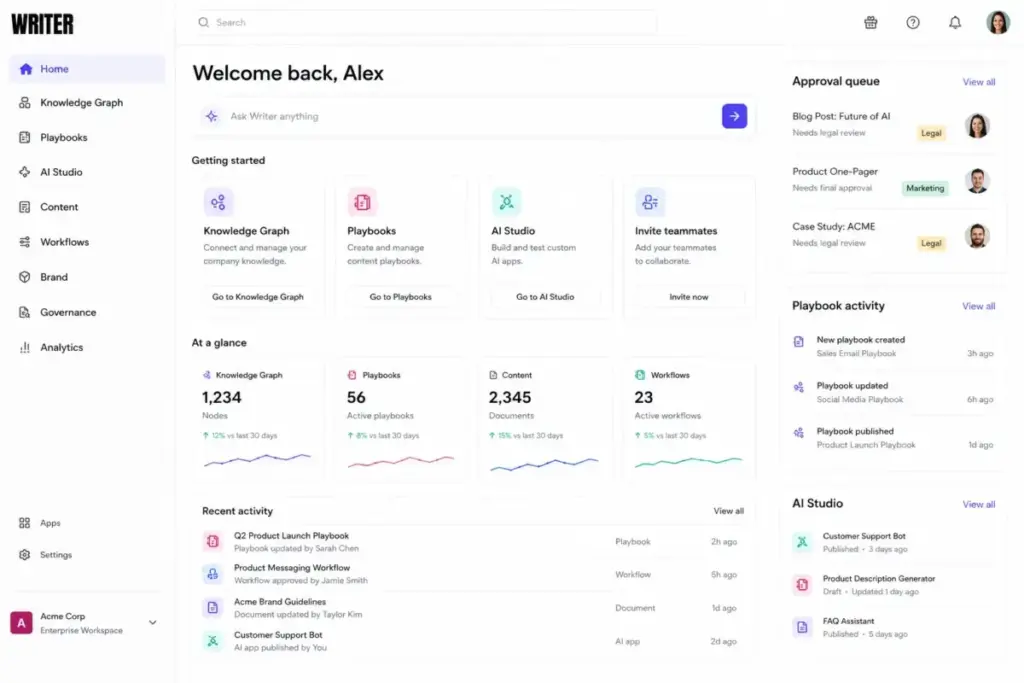Click Playbook updated activity icon

(799, 387)
